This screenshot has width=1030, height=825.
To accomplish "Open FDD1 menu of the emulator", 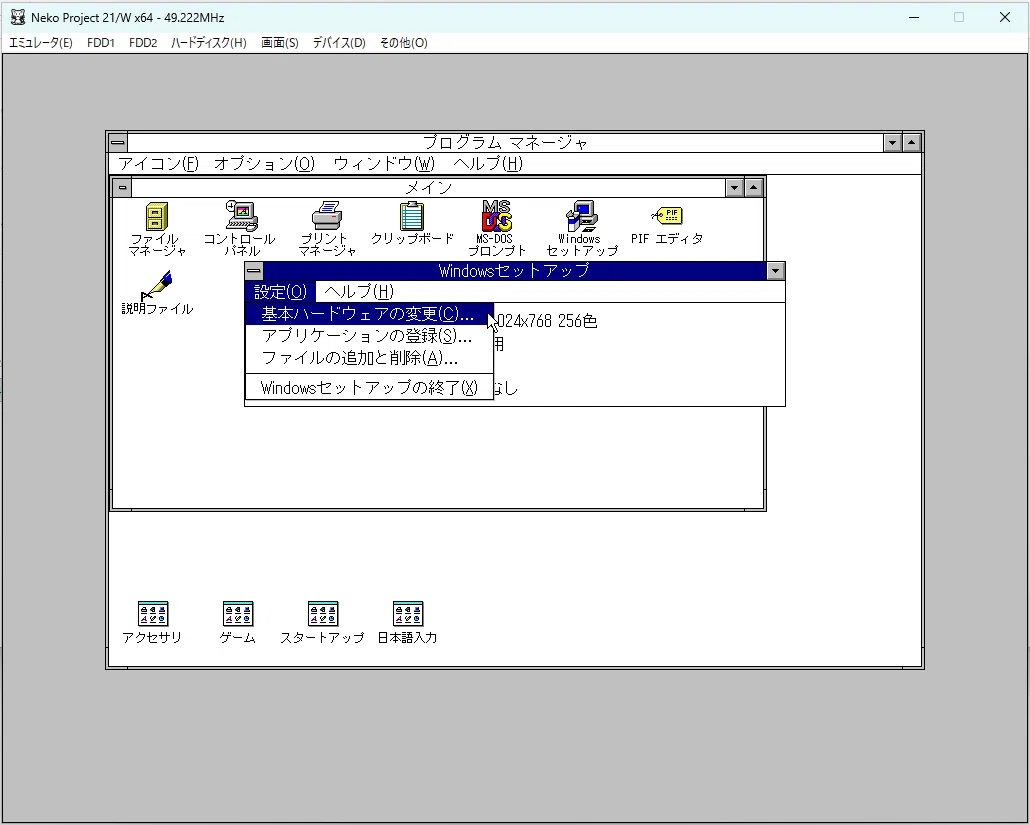I will 101,43.
